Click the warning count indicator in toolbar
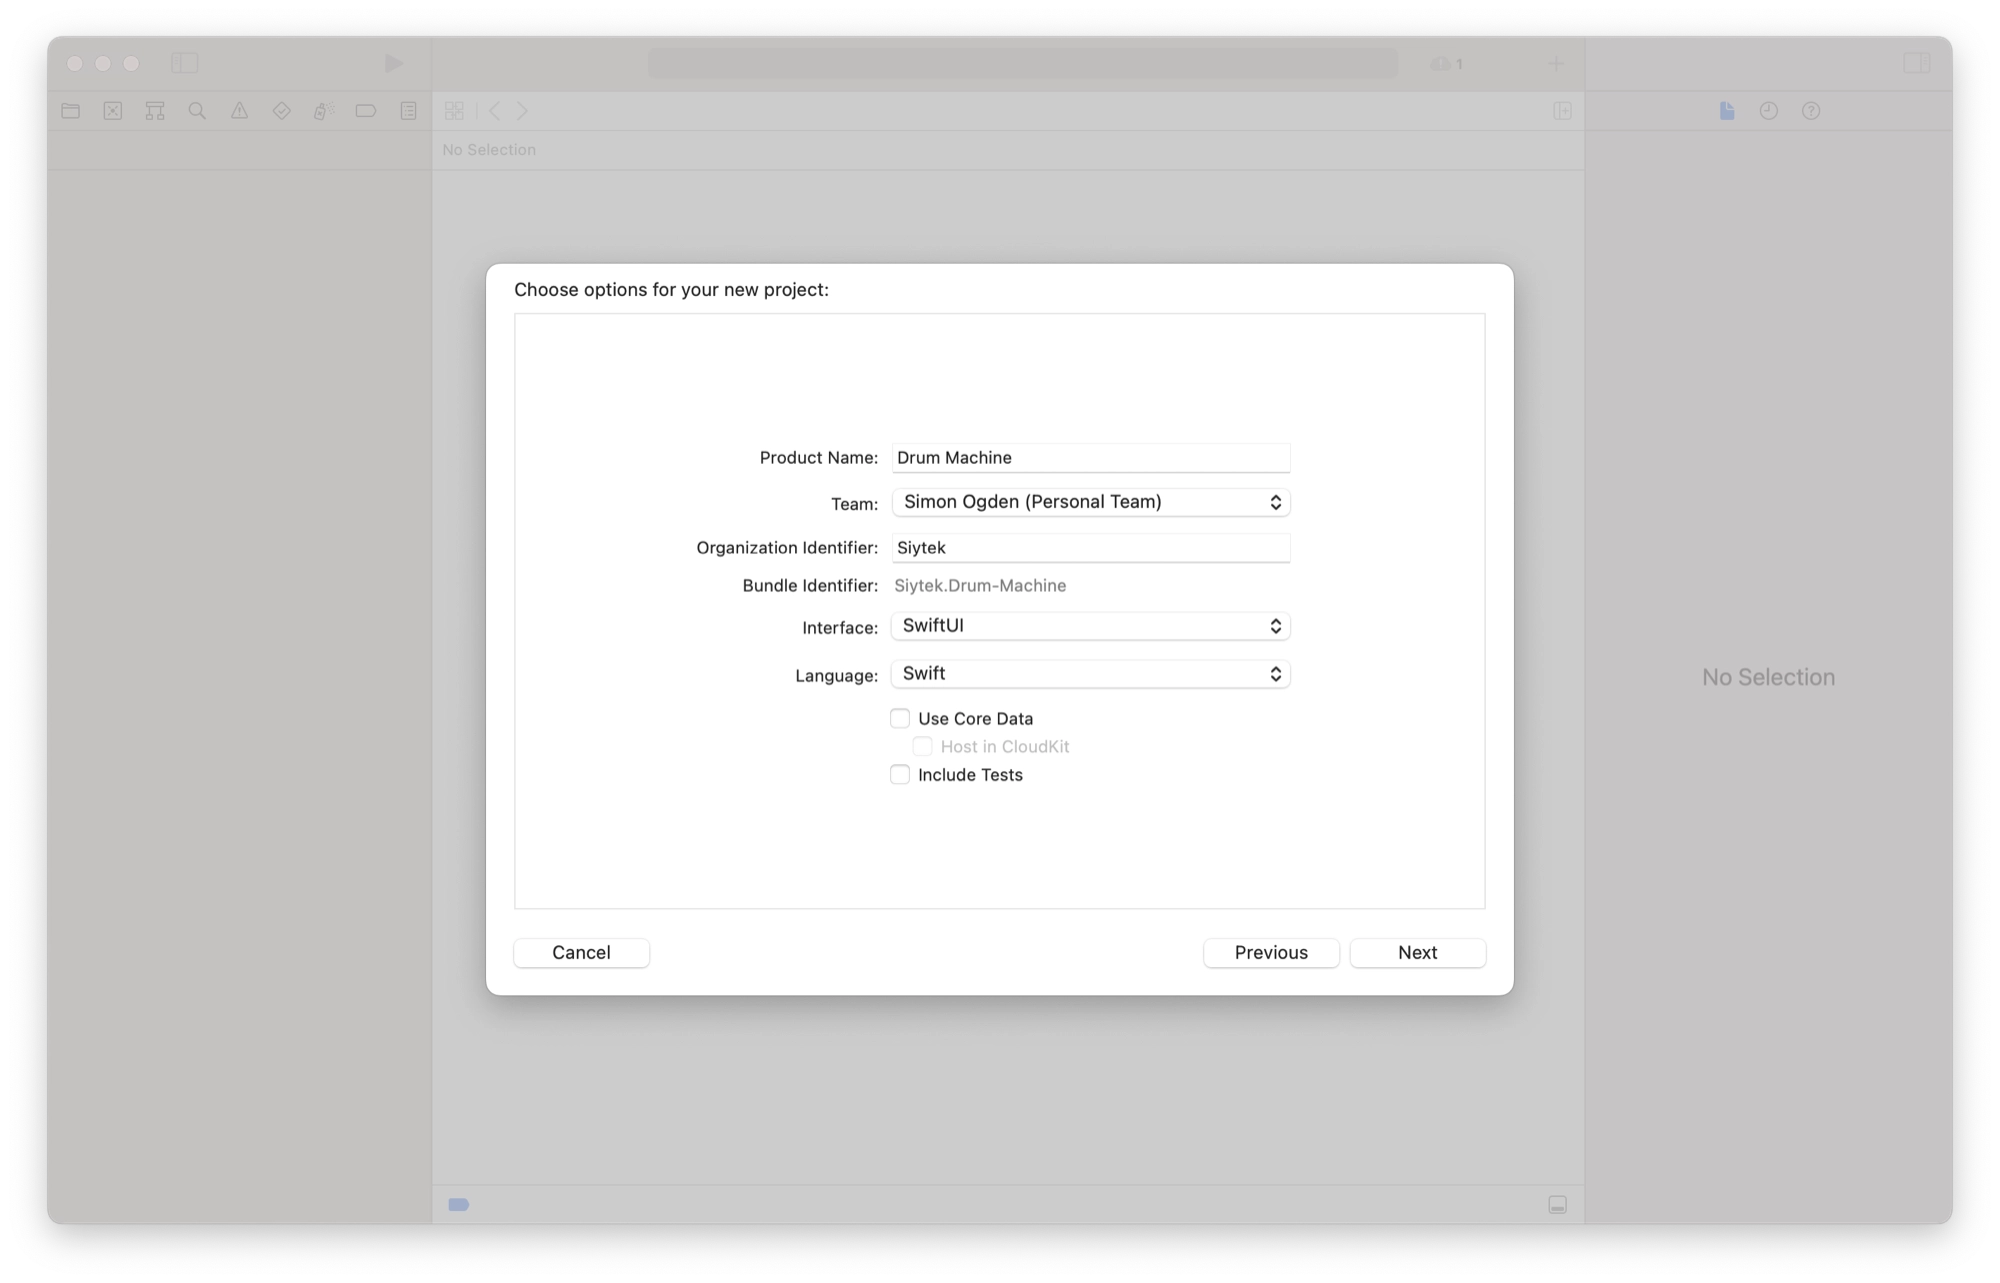This screenshot has height=1283, width=2000. click(1447, 64)
